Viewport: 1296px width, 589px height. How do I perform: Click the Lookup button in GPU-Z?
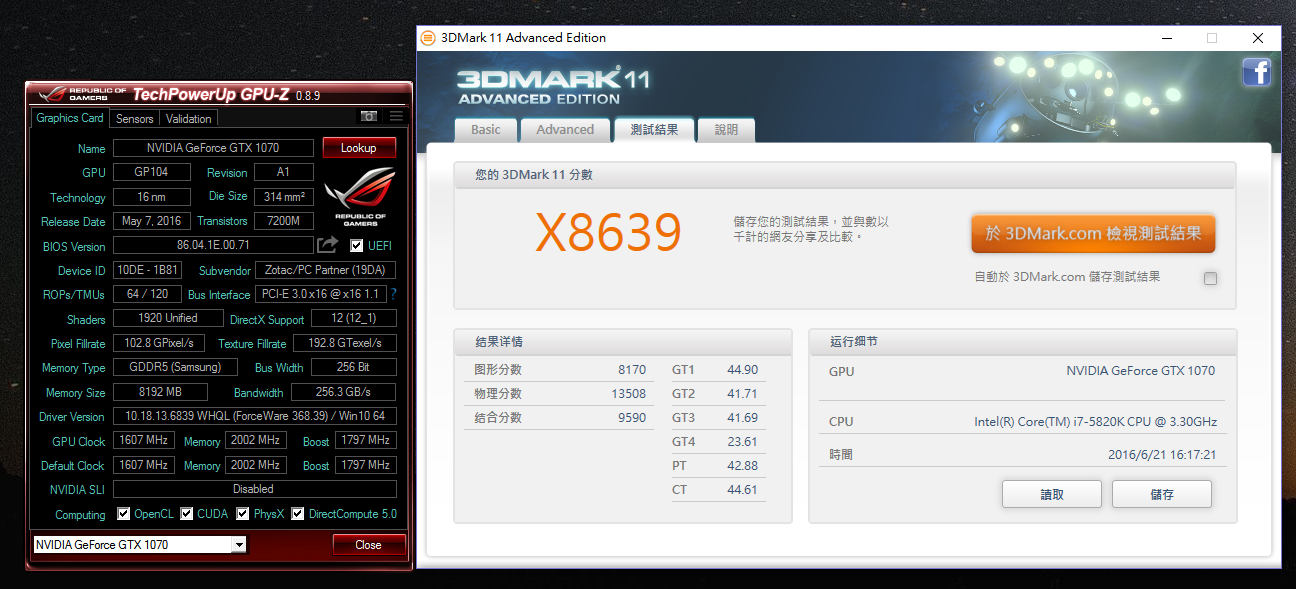[359, 148]
